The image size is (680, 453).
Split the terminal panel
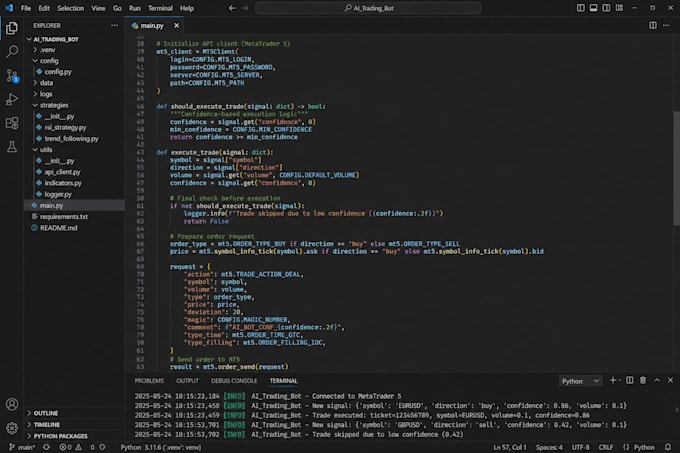pos(630,380)
